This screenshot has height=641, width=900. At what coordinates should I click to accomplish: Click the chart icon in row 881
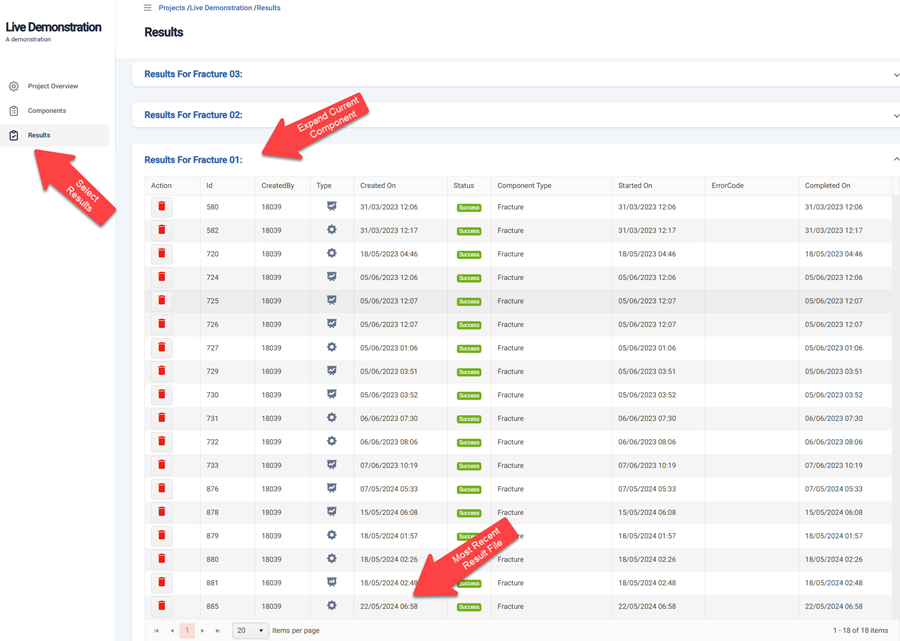(x=331, y=582)
